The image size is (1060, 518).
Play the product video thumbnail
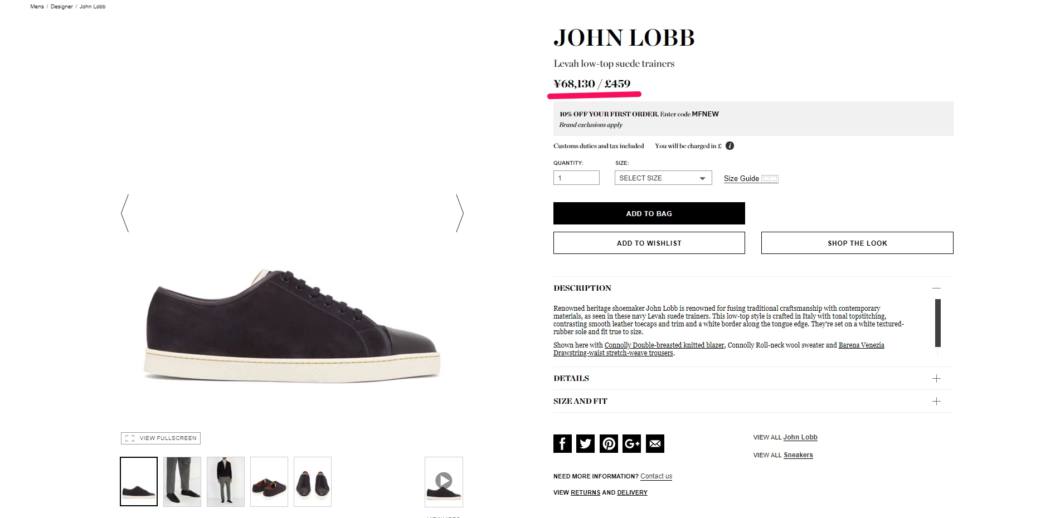(443, 481)
